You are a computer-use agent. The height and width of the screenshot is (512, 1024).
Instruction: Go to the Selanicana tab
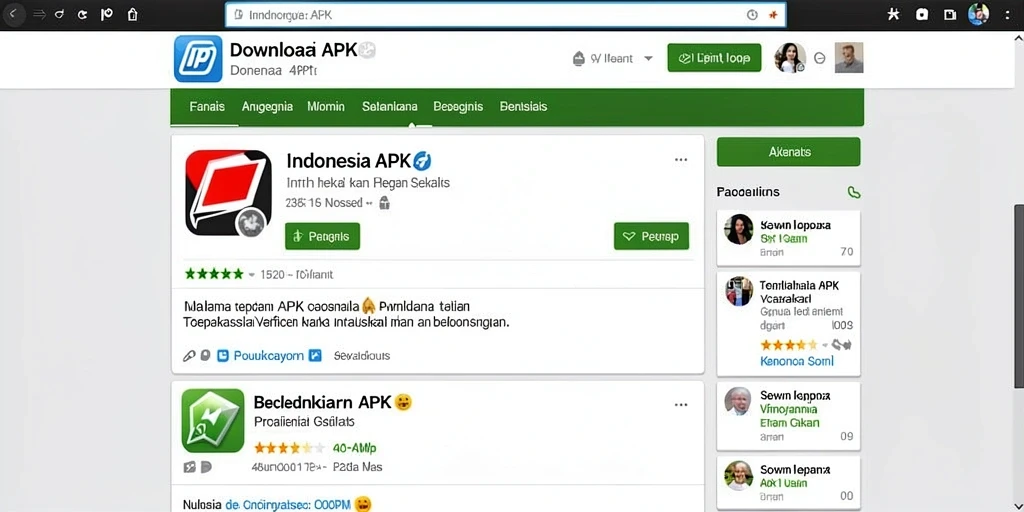390,106
